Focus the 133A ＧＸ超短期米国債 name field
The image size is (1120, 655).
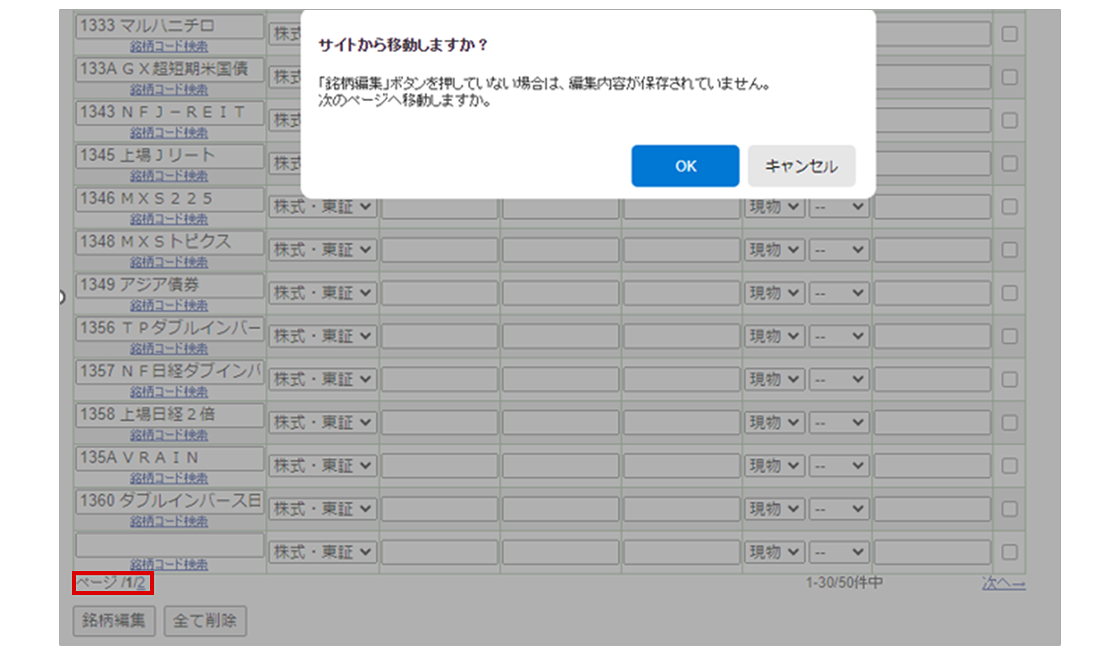click(x=169, y=69)
